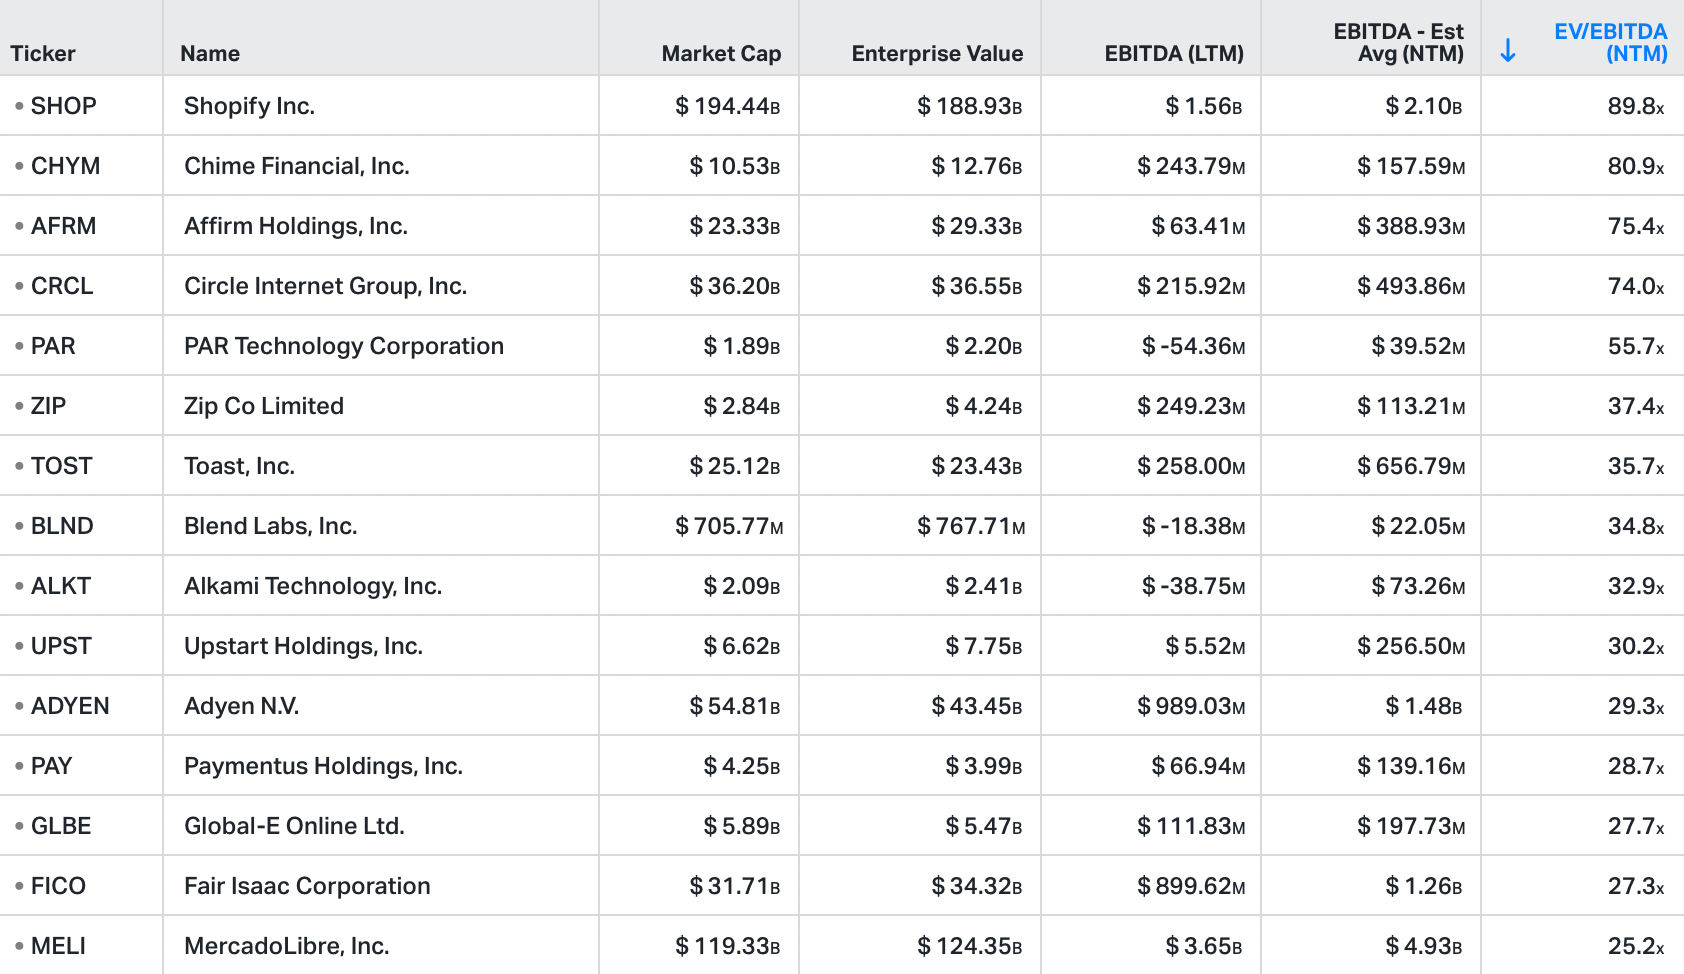Open the AFRM ticker

coord(64,226)
